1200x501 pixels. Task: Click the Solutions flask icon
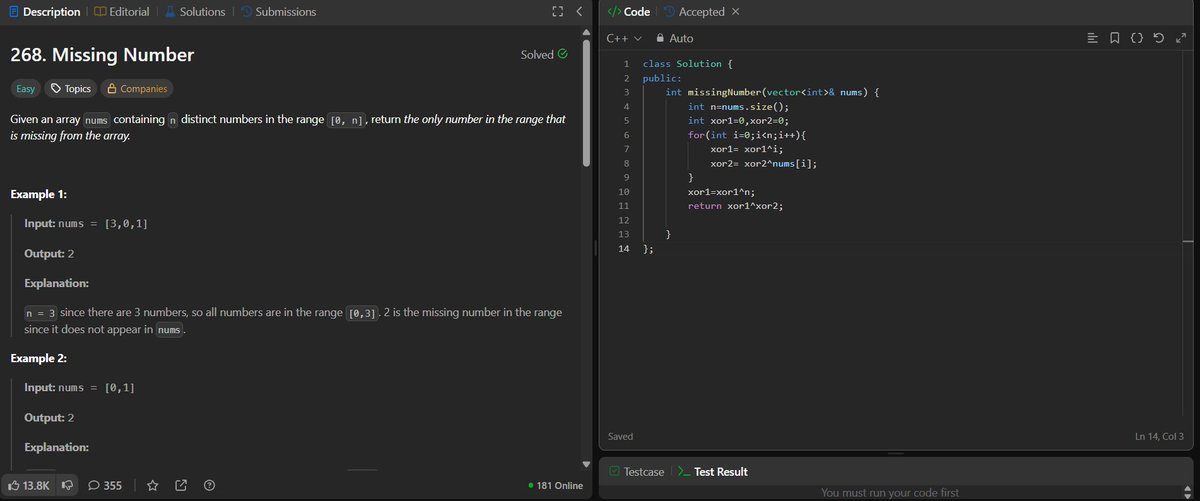[170, 12]
